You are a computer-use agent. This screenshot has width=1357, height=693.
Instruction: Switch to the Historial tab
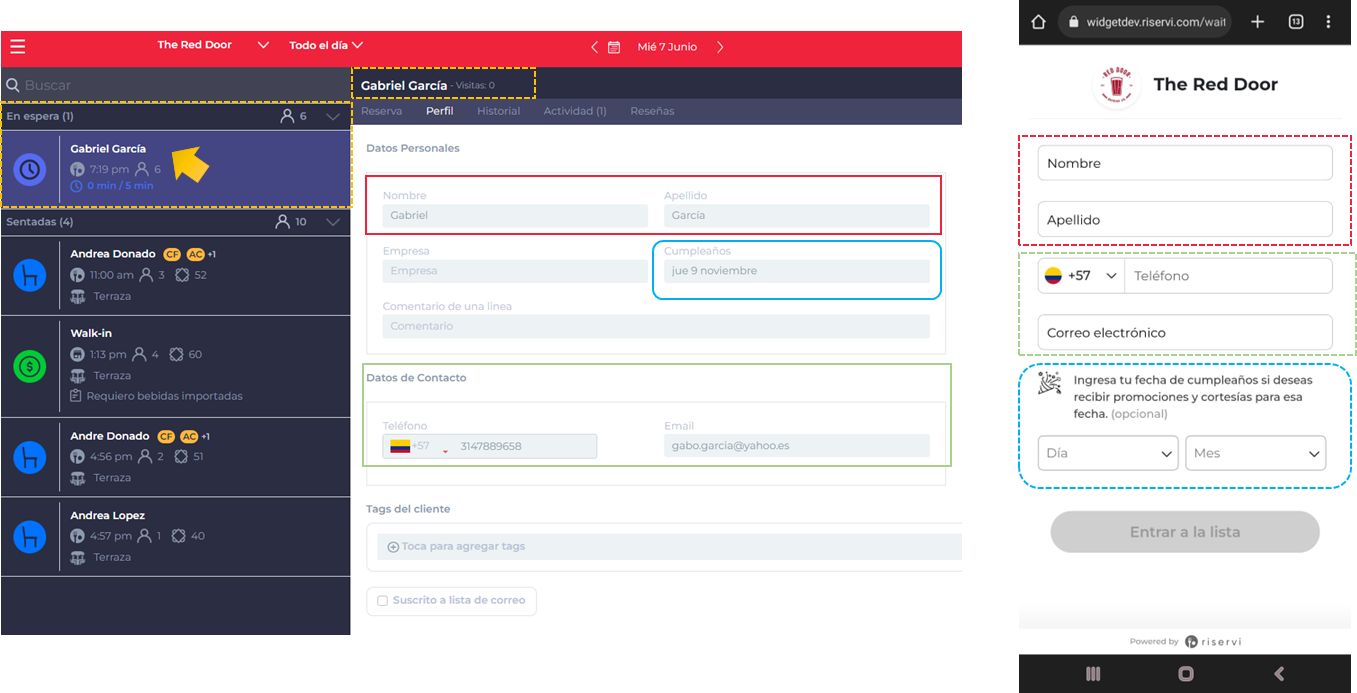pos(498,111)
